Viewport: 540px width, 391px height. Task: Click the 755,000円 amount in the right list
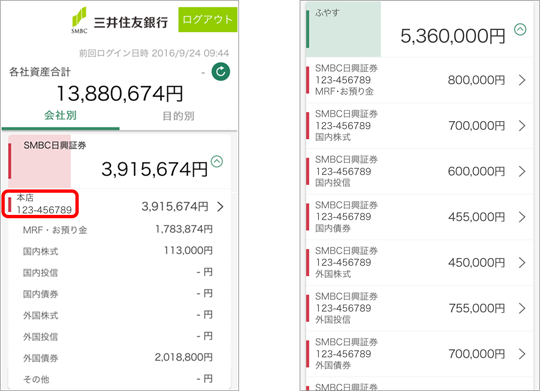click(x=476, y=308)
